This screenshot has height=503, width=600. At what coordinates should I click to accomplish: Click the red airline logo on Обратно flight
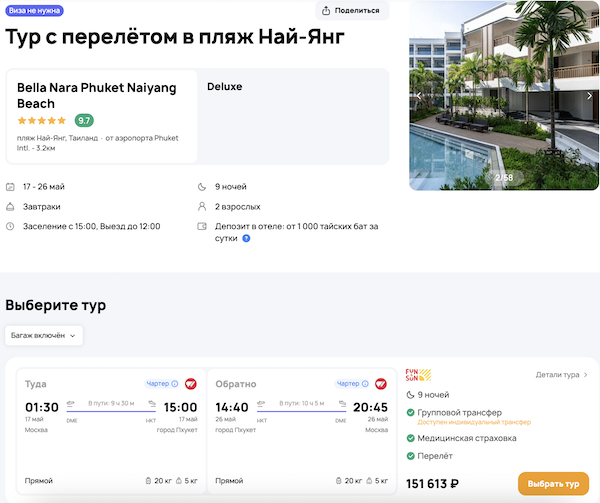pyautogui.click(x=381, y=383)
